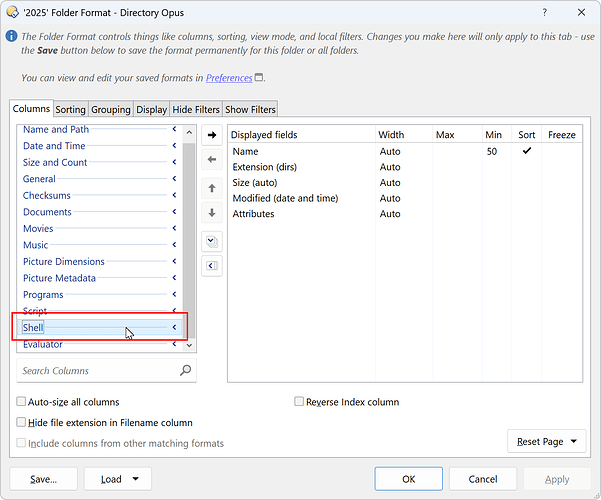The height and width of the screenshot is (500, 601).
Task: Select the Evaluator category label
Action: pos(43,344)
